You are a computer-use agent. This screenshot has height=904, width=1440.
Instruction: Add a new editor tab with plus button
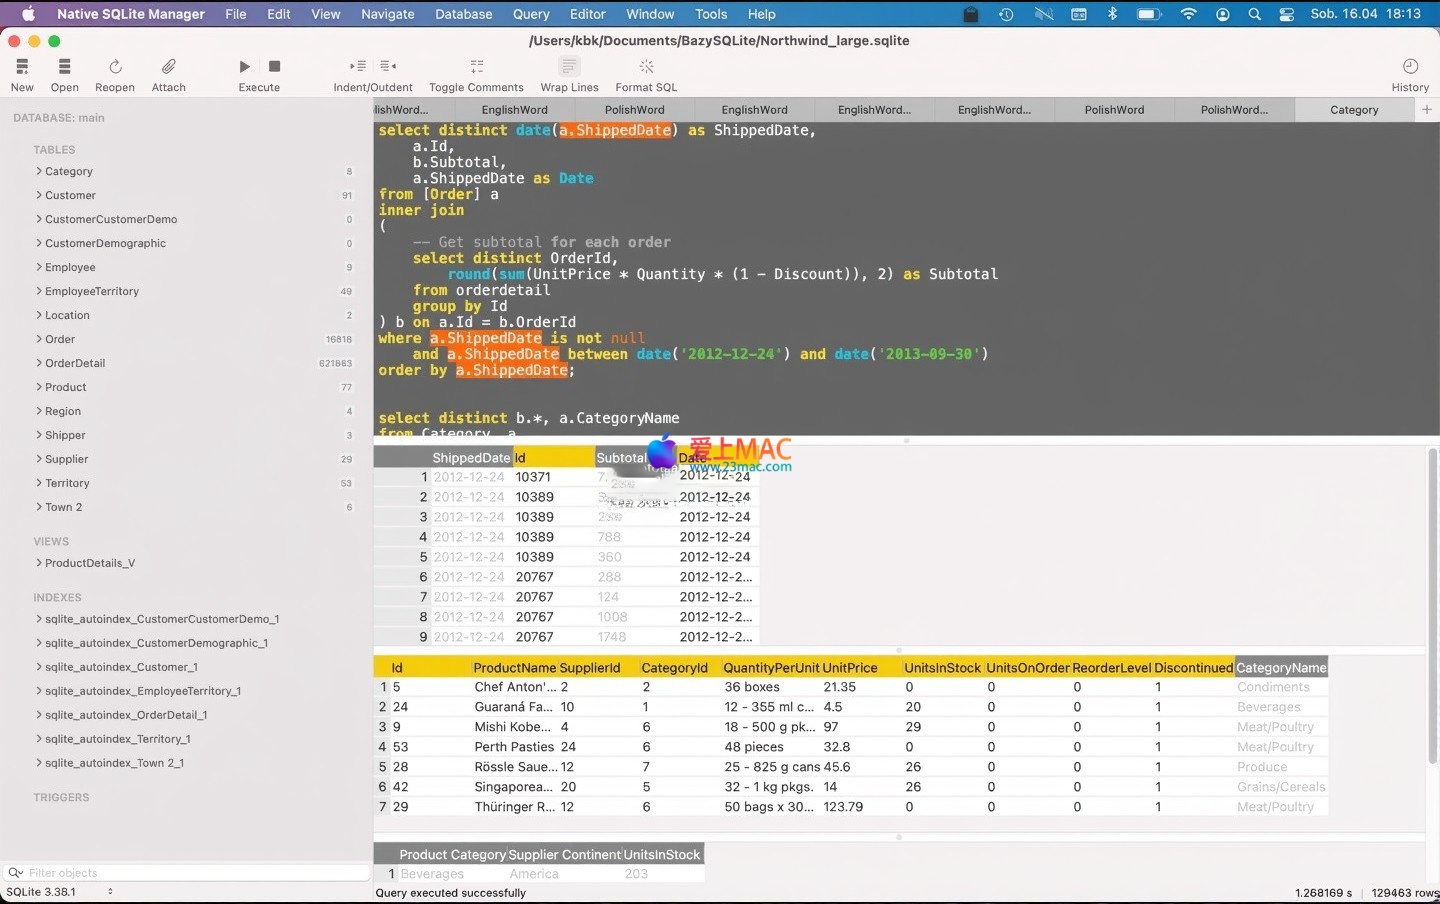tap(1427, 110)
